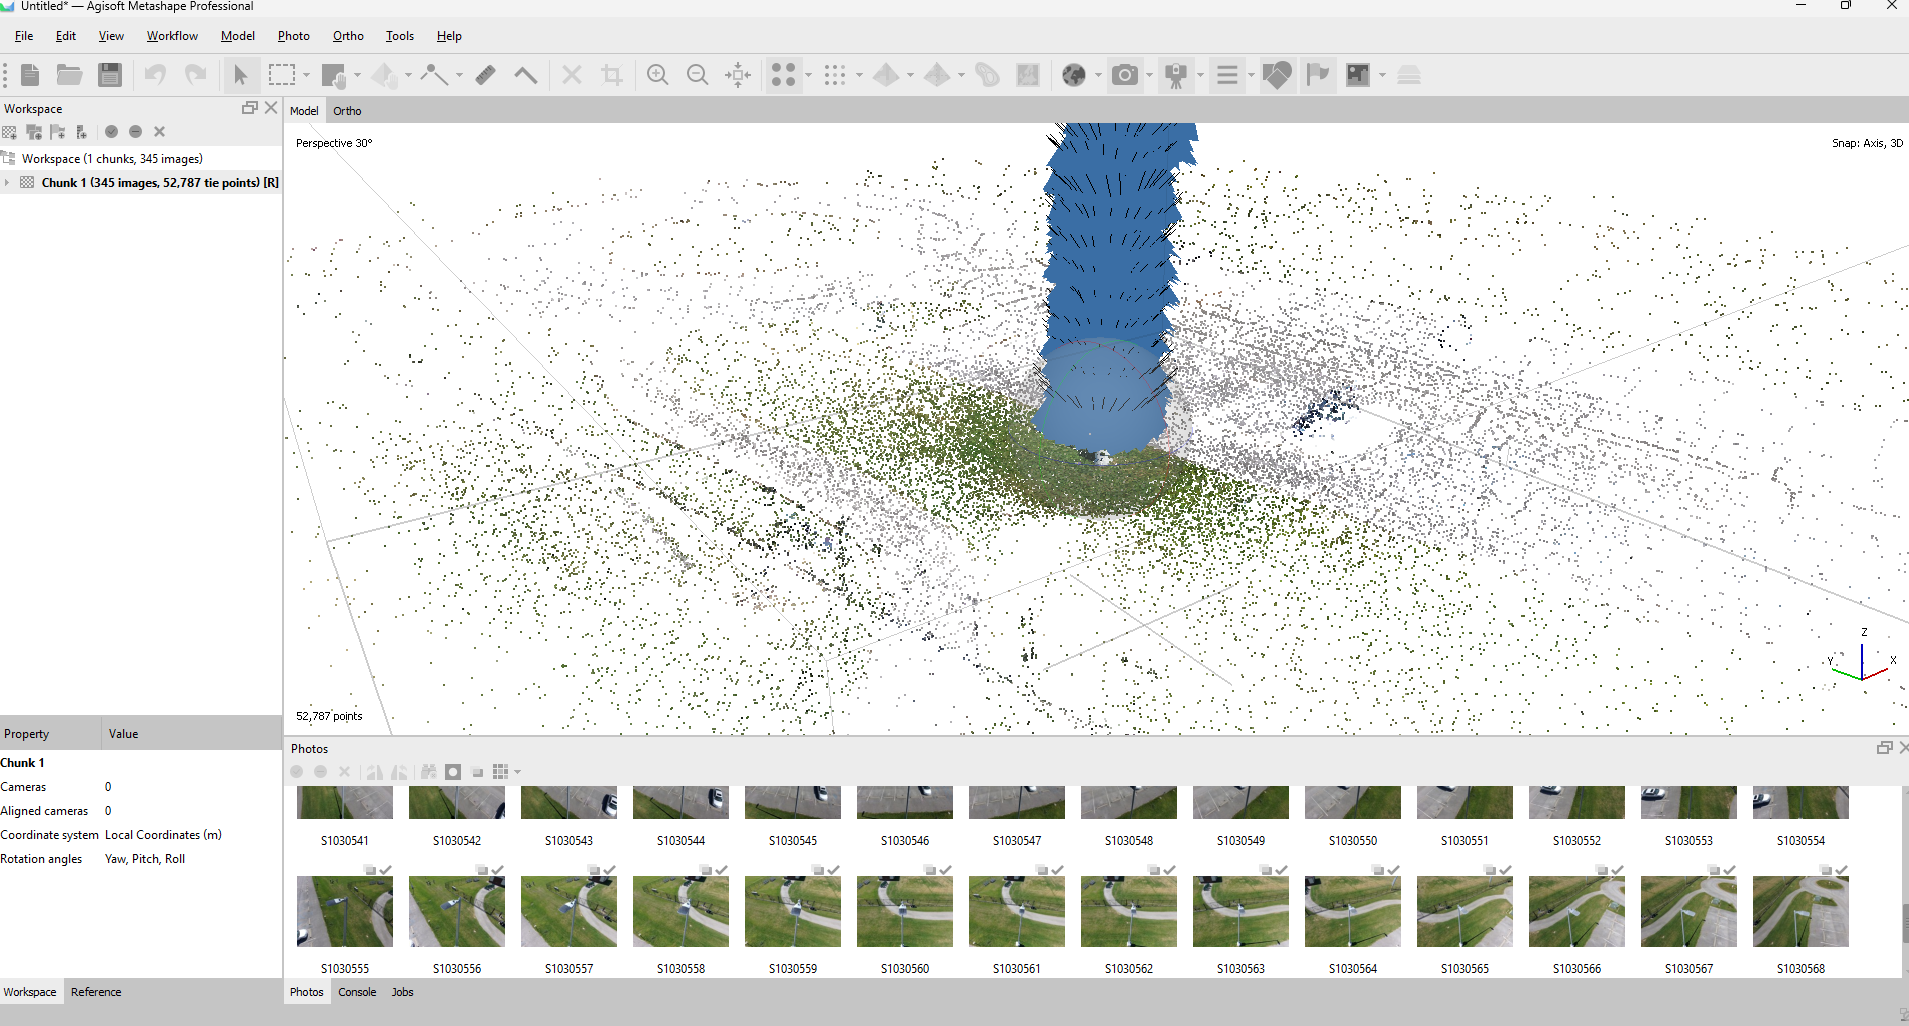Click the Show Laser Scans tripod icon

click(1176, 75)
